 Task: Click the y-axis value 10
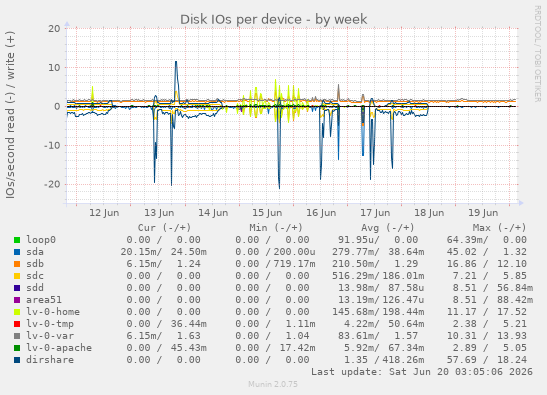click(54, 68)
